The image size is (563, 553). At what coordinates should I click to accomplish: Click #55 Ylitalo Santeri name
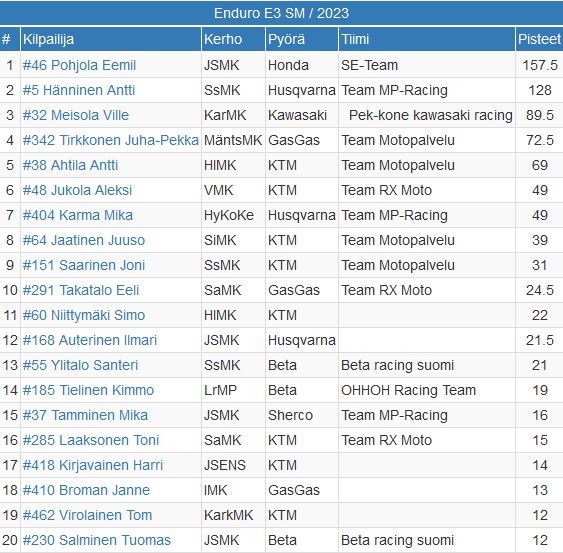click(x=80, y=365)
